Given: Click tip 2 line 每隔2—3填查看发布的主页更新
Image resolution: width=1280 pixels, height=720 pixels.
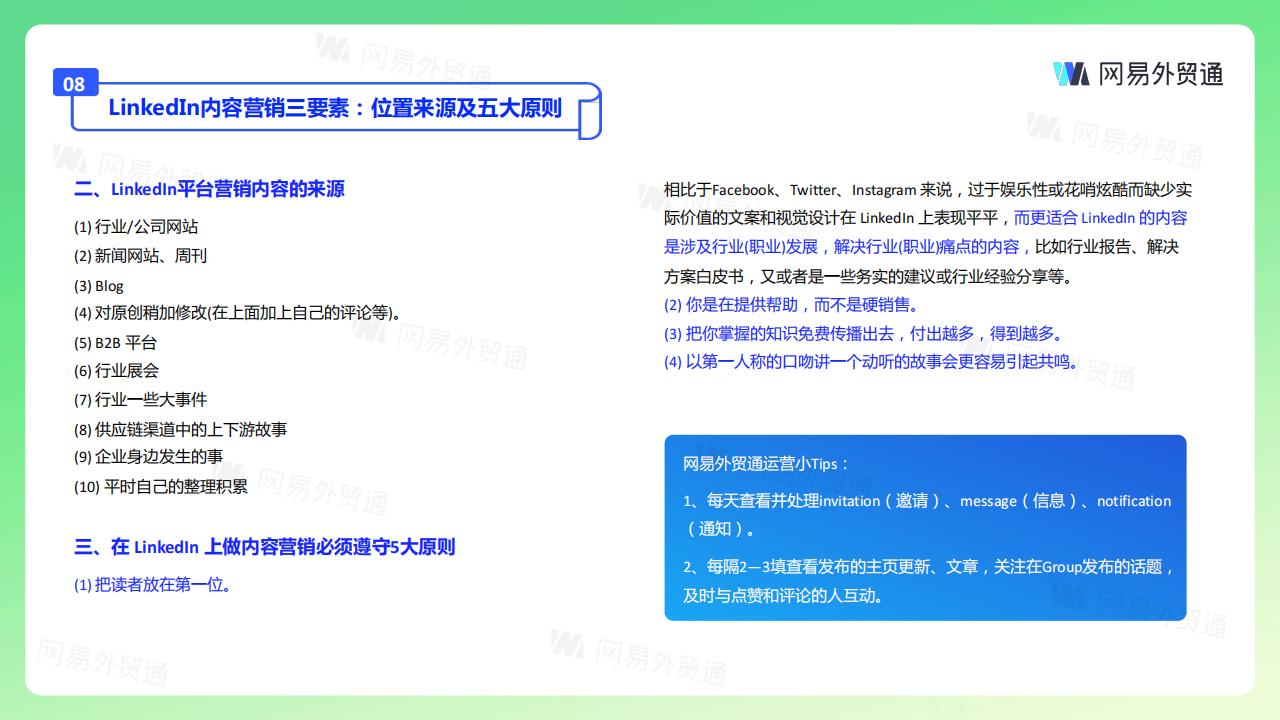Looking at the screenshot, I should [929, 567].
